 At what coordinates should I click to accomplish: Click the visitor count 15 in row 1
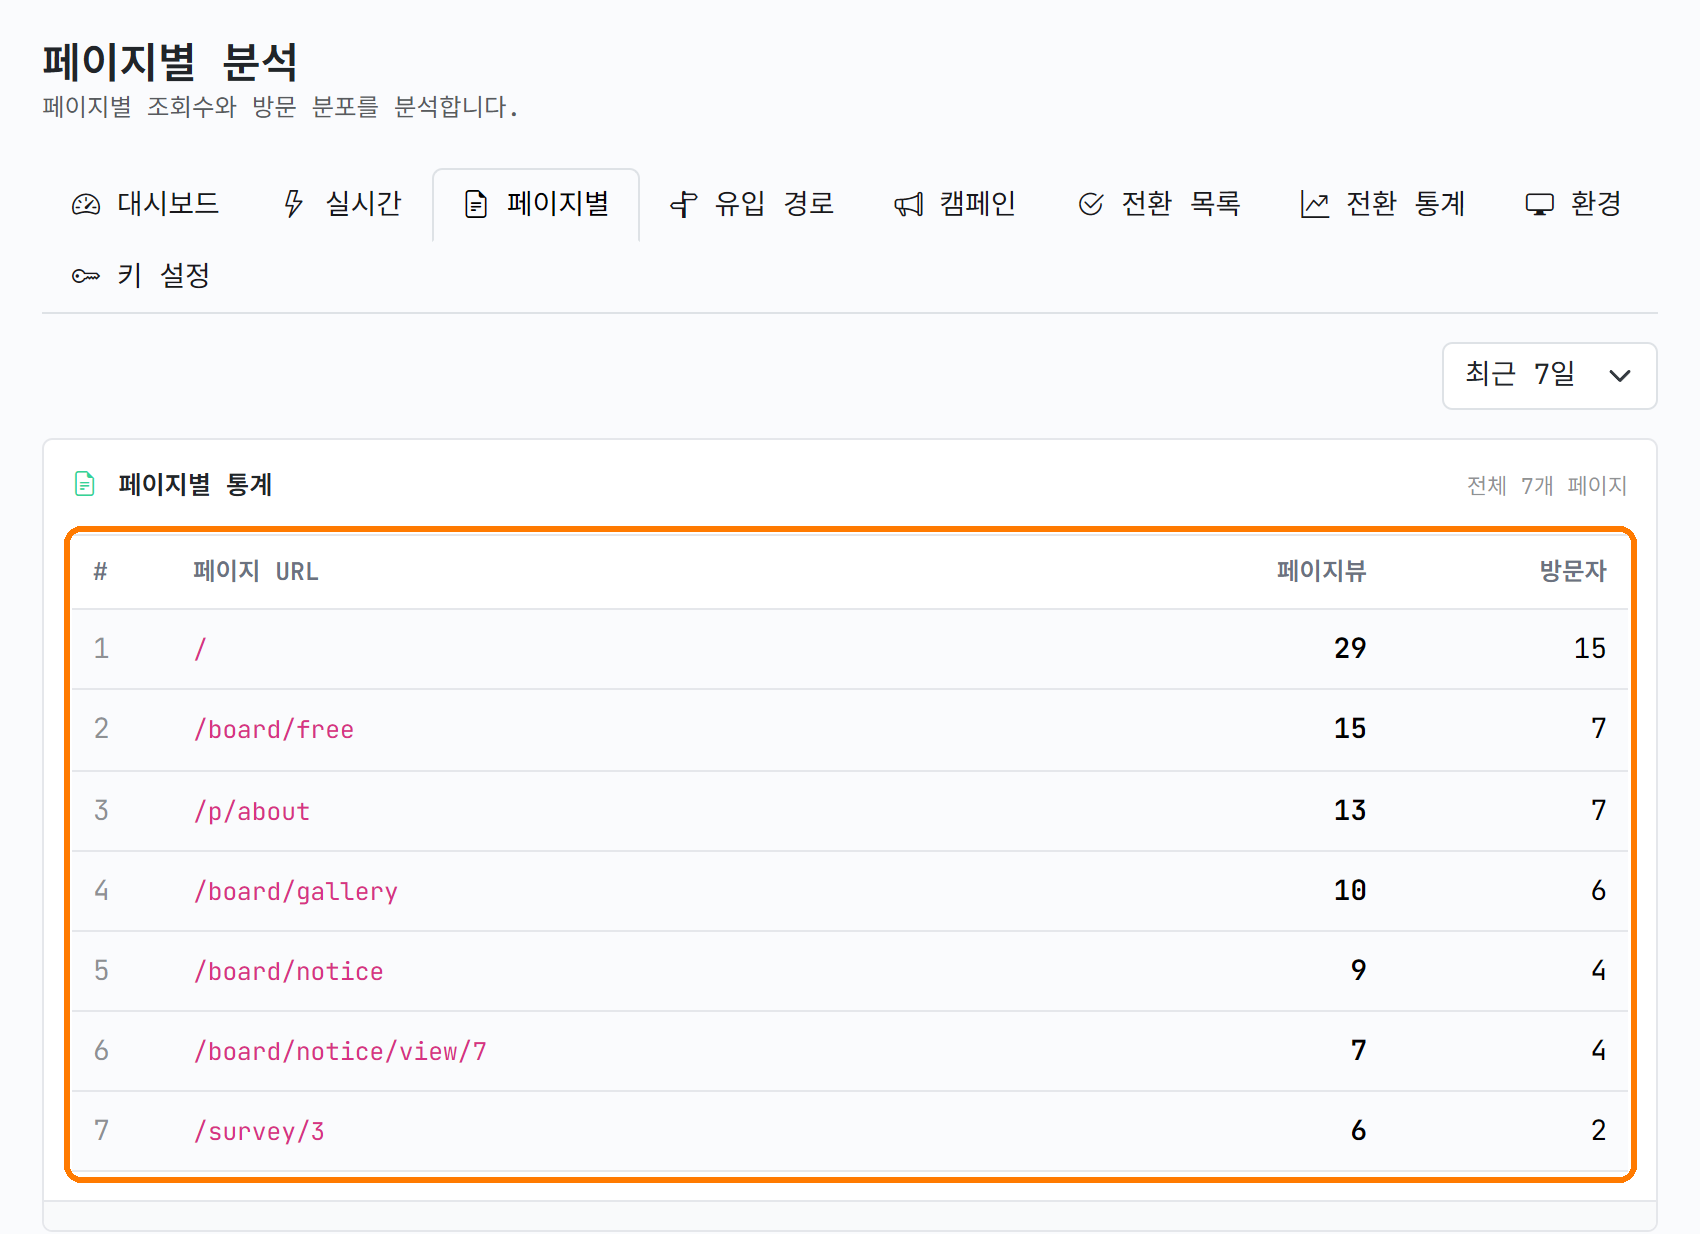1590,649
